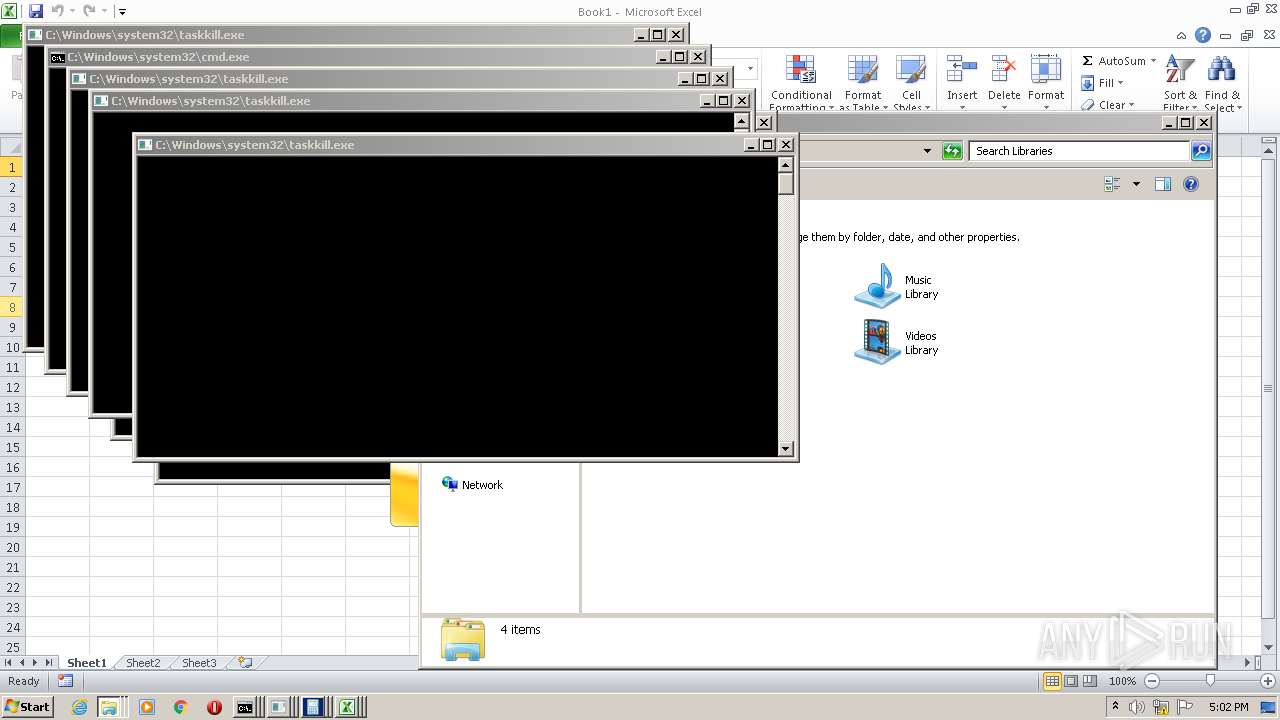Viewport: 1280px width, 720px height.
Task: Open Format as Table gallery
Action: pos(863,83)
